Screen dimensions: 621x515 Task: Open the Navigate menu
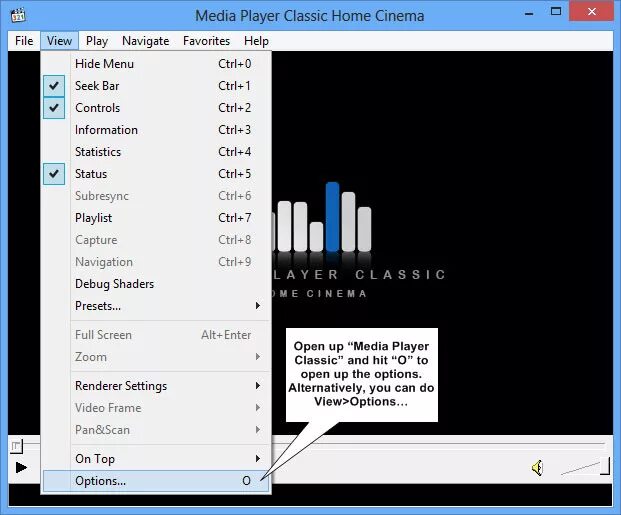145,41
